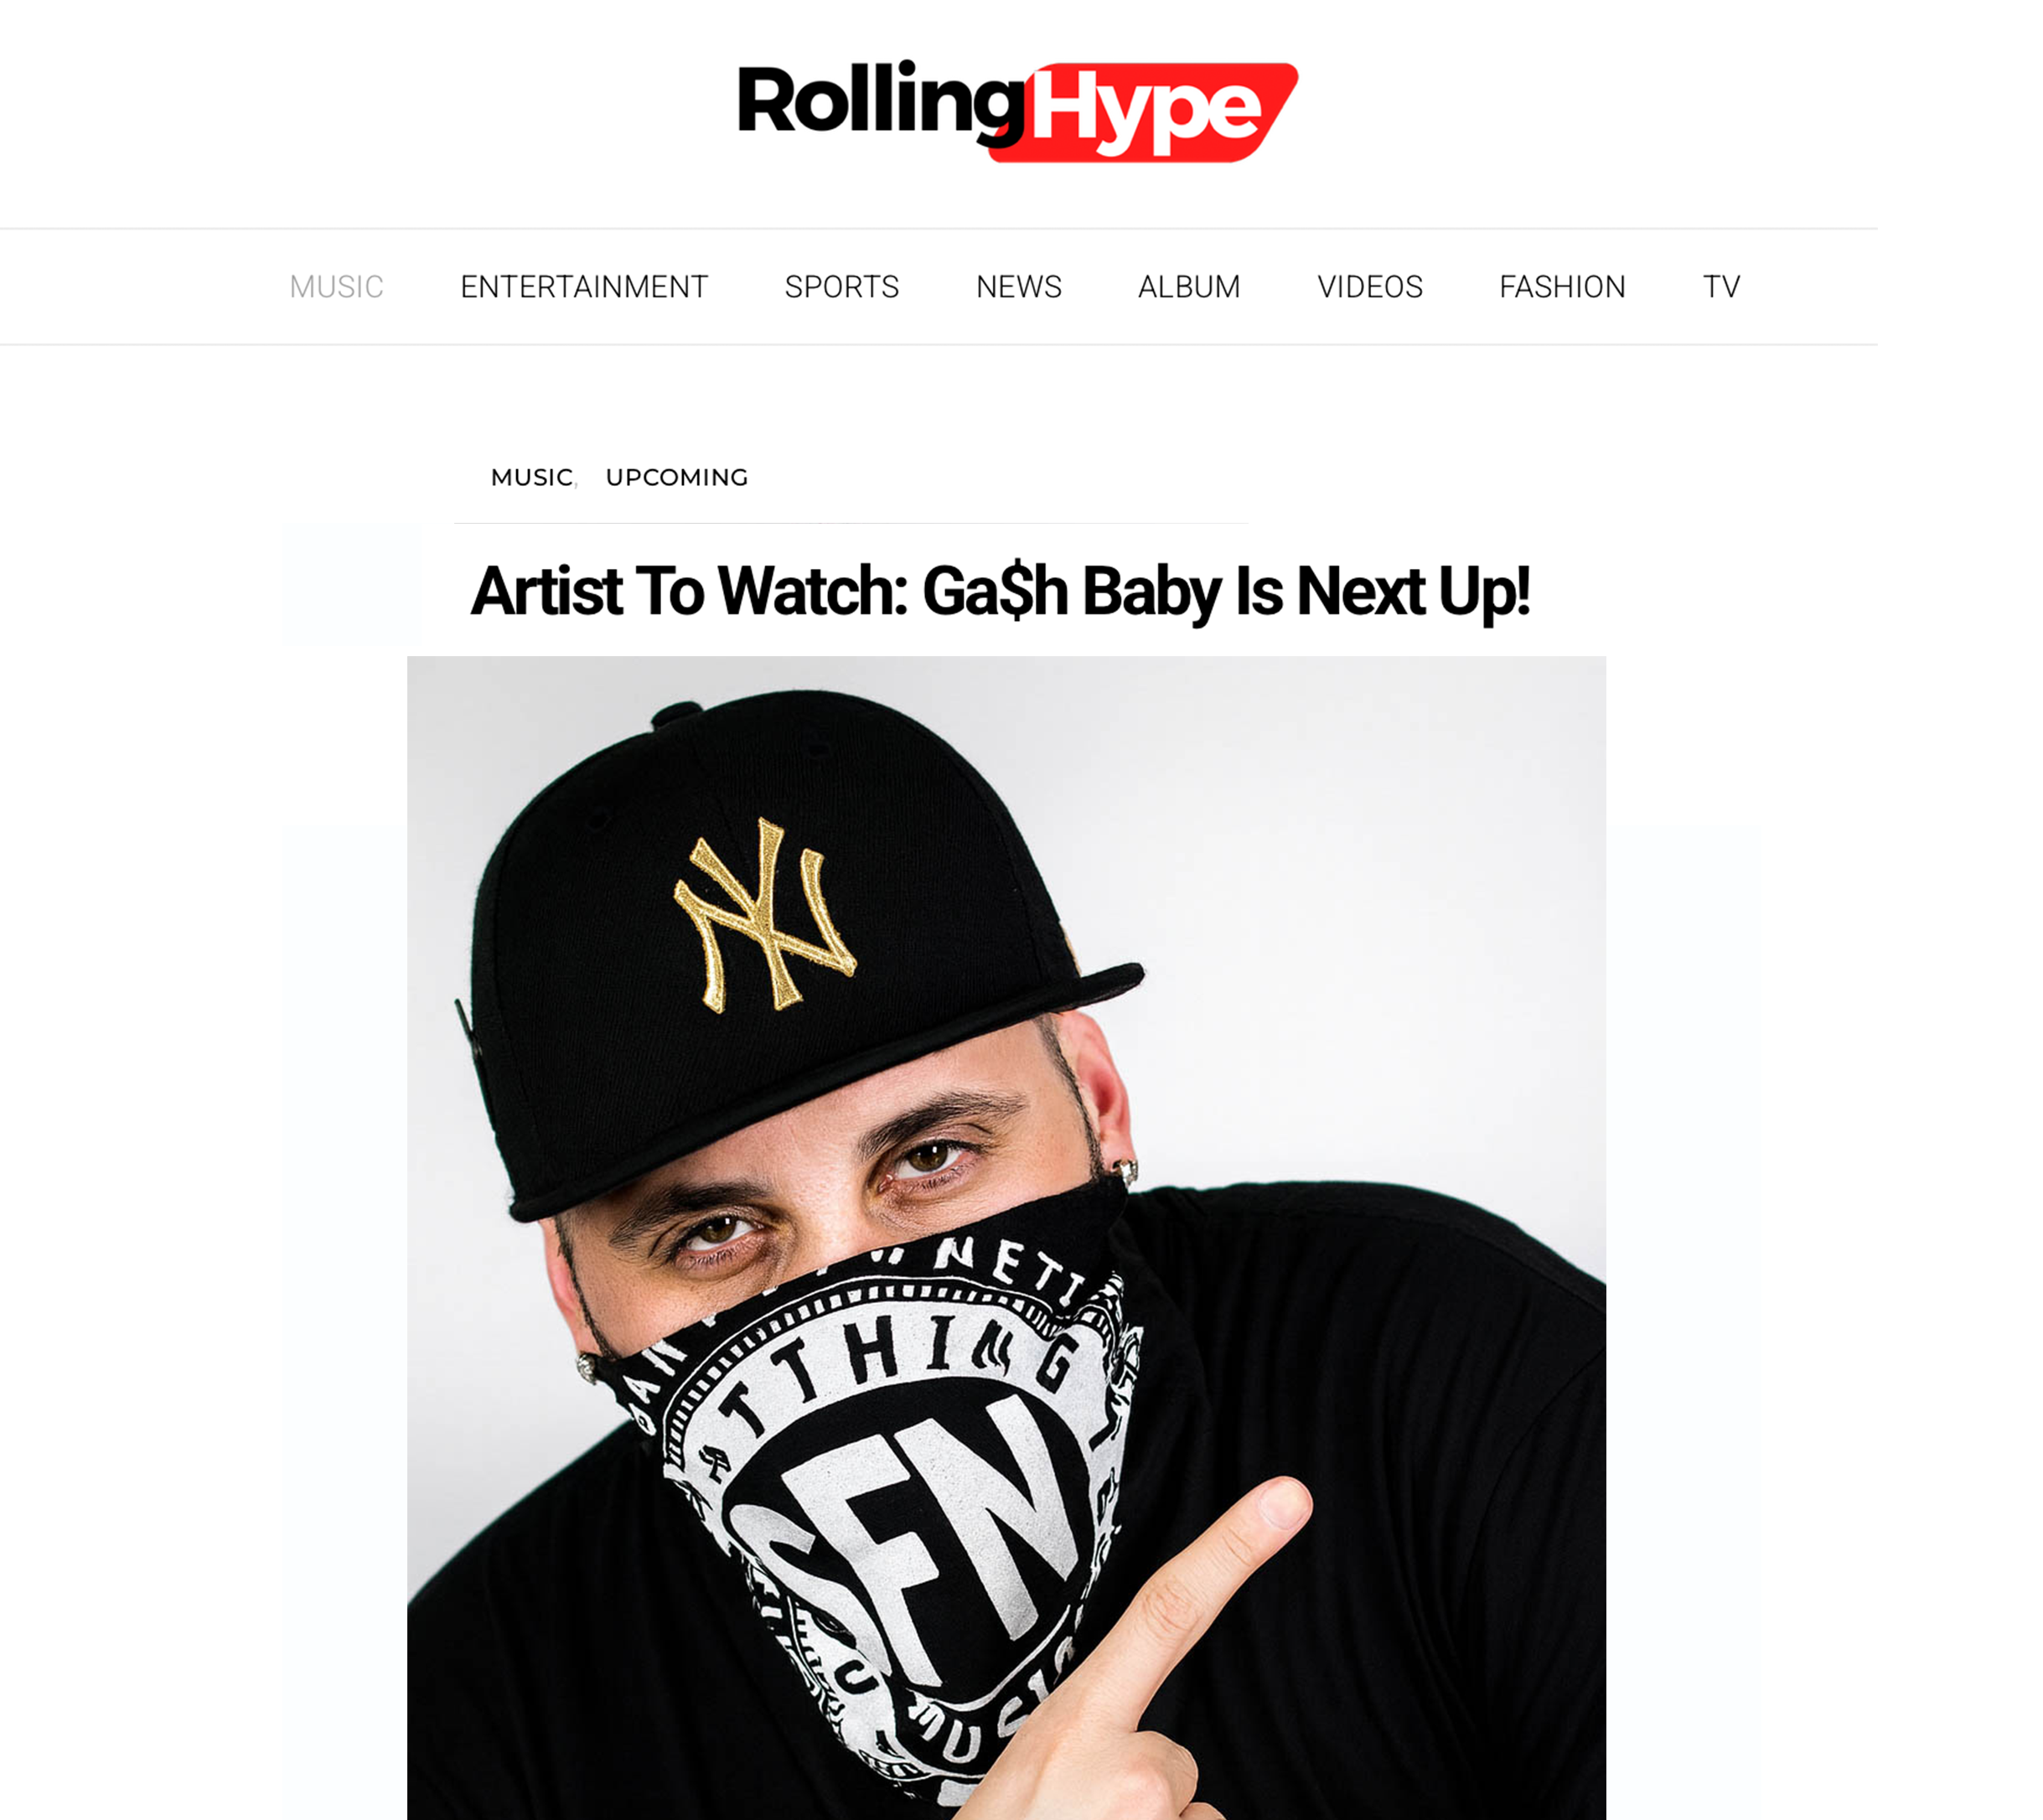Click the featured article photo

coord(1006,1238)
